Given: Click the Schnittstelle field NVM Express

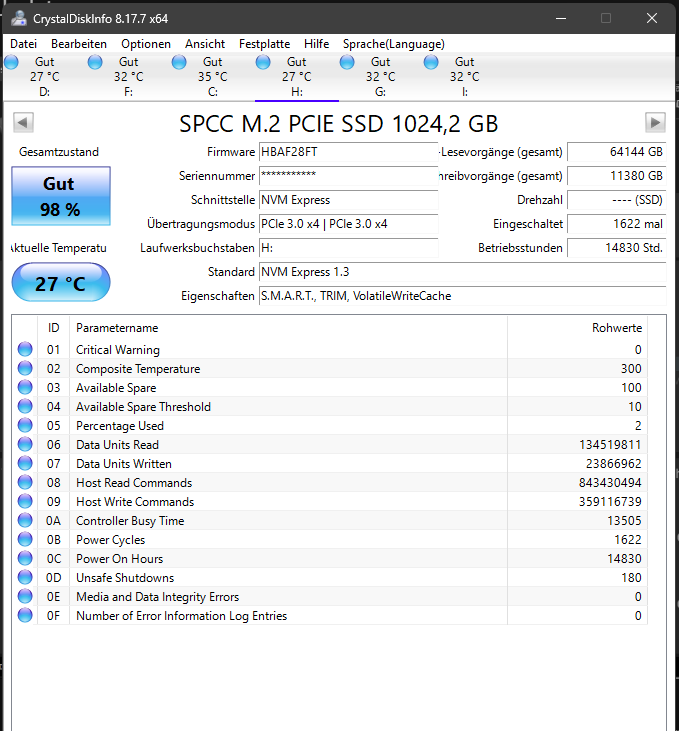Looking at the screenshot, I should click(348, 200).
